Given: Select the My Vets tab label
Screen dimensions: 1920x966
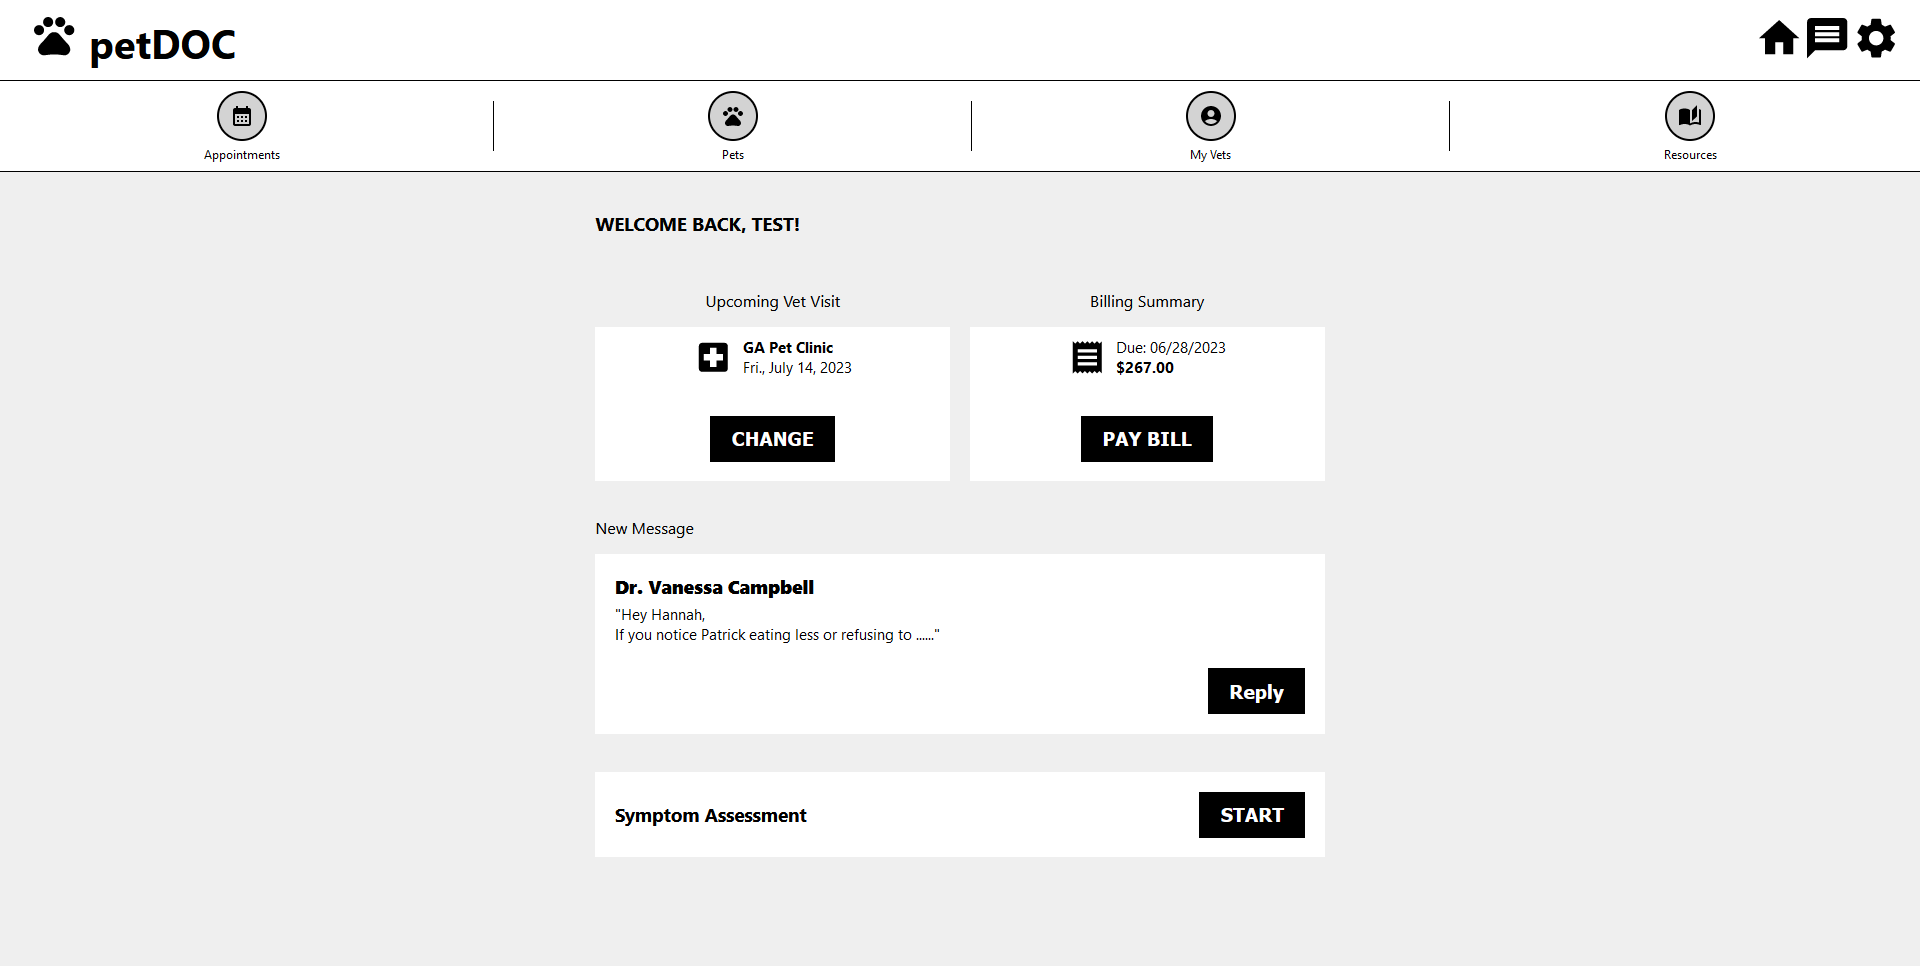Looking at the screenshot, I should click(1210, 155).
